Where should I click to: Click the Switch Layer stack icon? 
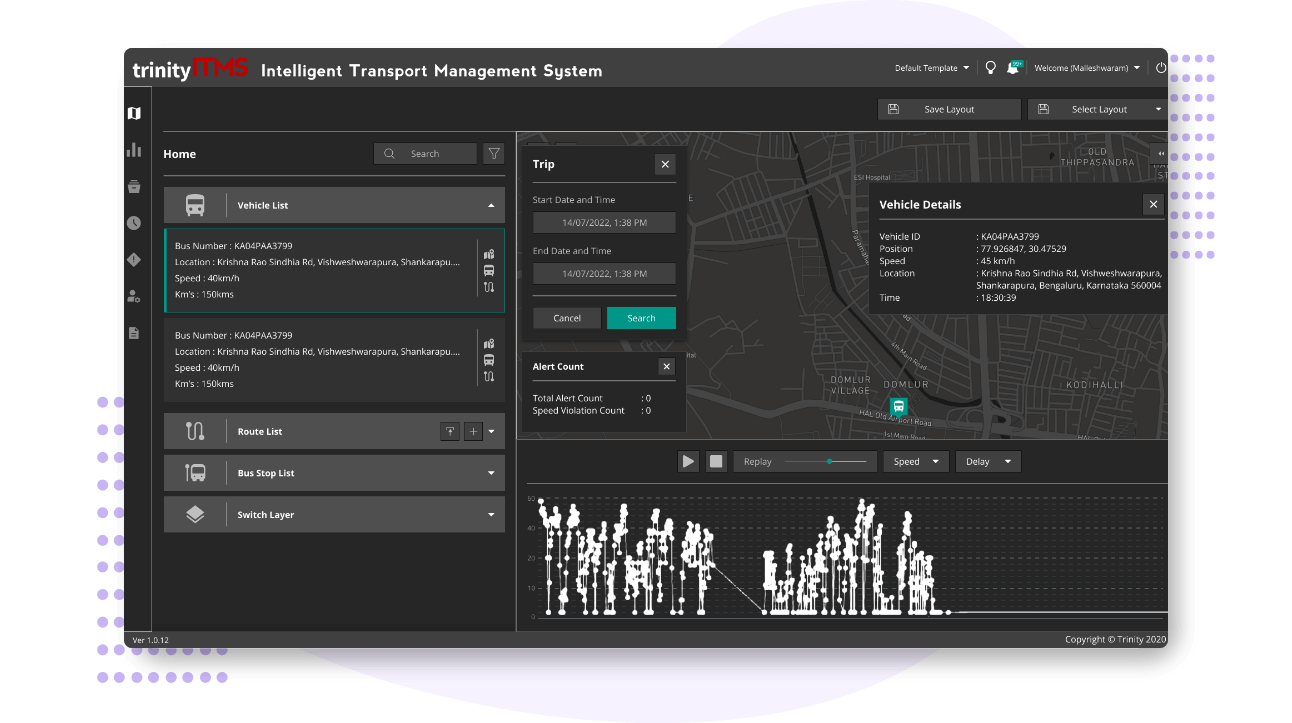point(195,514)
